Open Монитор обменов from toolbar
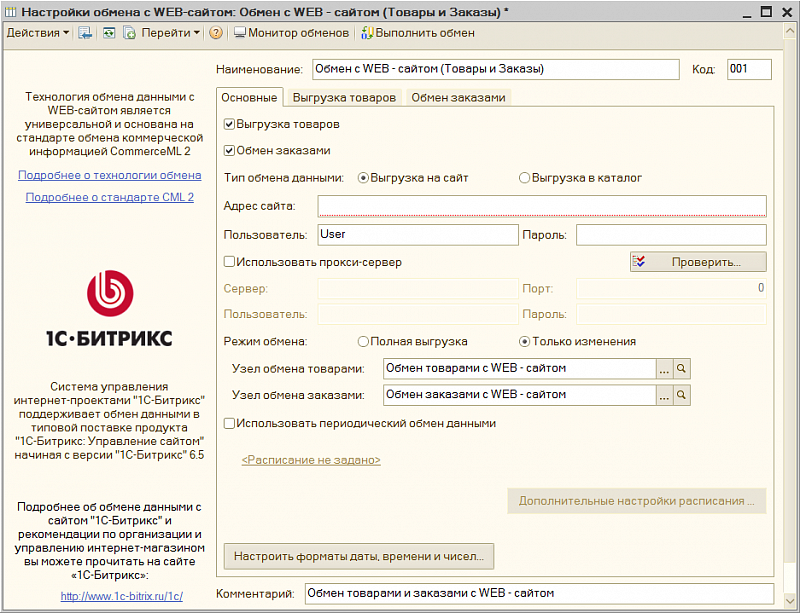The width and height of the screenshot is (800, 613). pyautogui.click(x=291, y=33)
